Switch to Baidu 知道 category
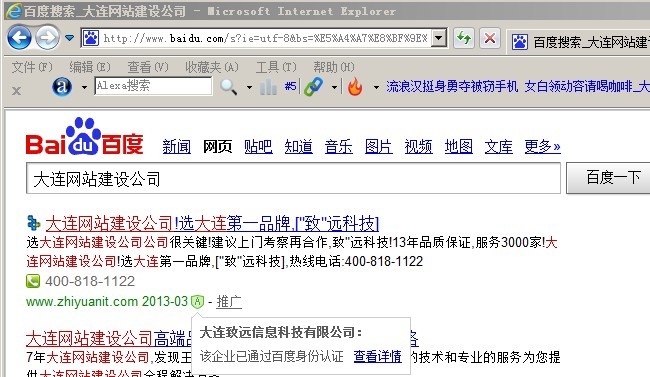 tap(298, 146)
